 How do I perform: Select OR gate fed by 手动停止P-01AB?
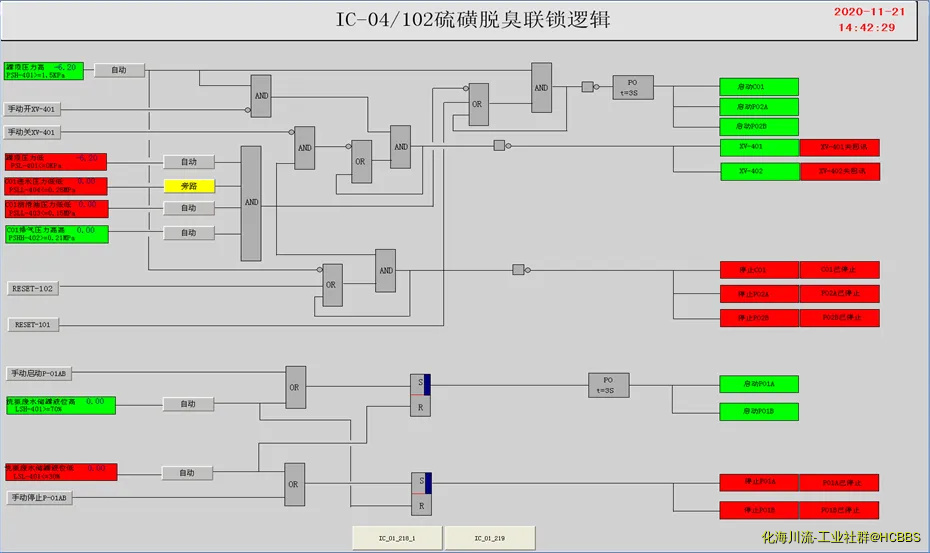(294, 485)
